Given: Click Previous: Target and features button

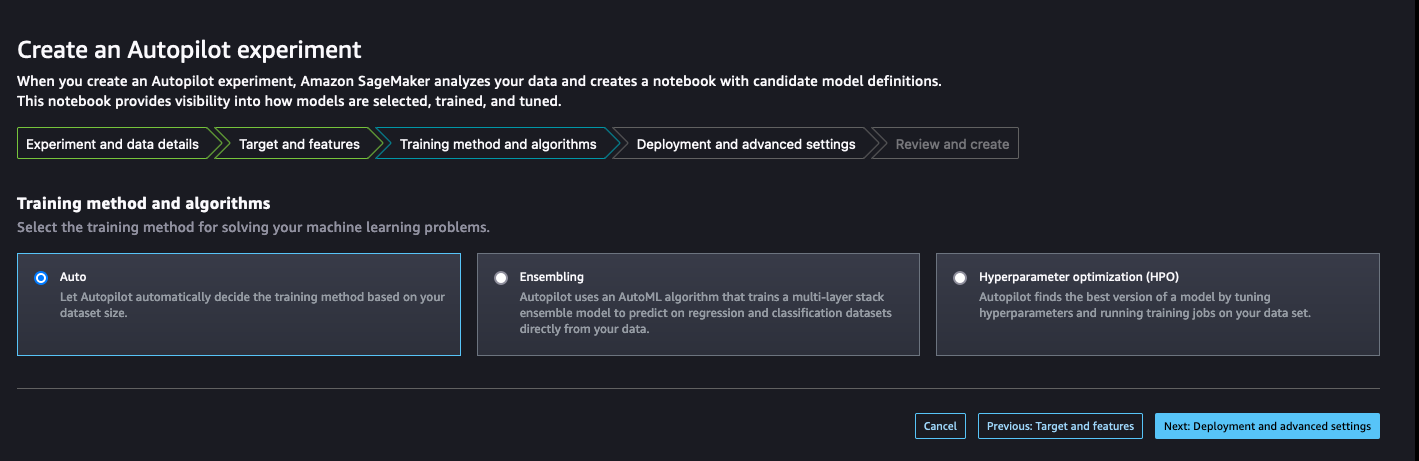Looking at the screenshot, I should (1060, 426).
